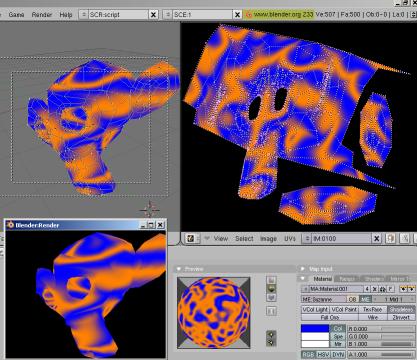The height and width of the screenshot is (360, 417).
Task: Click the auto-name car icon next to Material.001
Action: [x=383, y=289]
